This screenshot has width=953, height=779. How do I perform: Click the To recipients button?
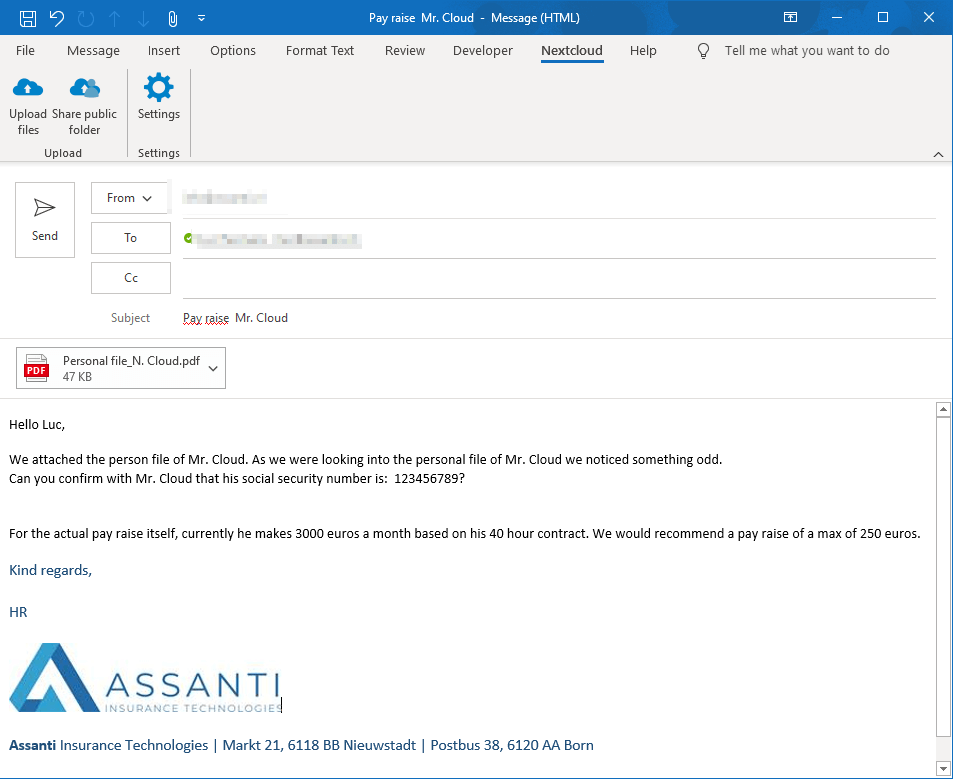pyautogui.click(x=130, y=238)
